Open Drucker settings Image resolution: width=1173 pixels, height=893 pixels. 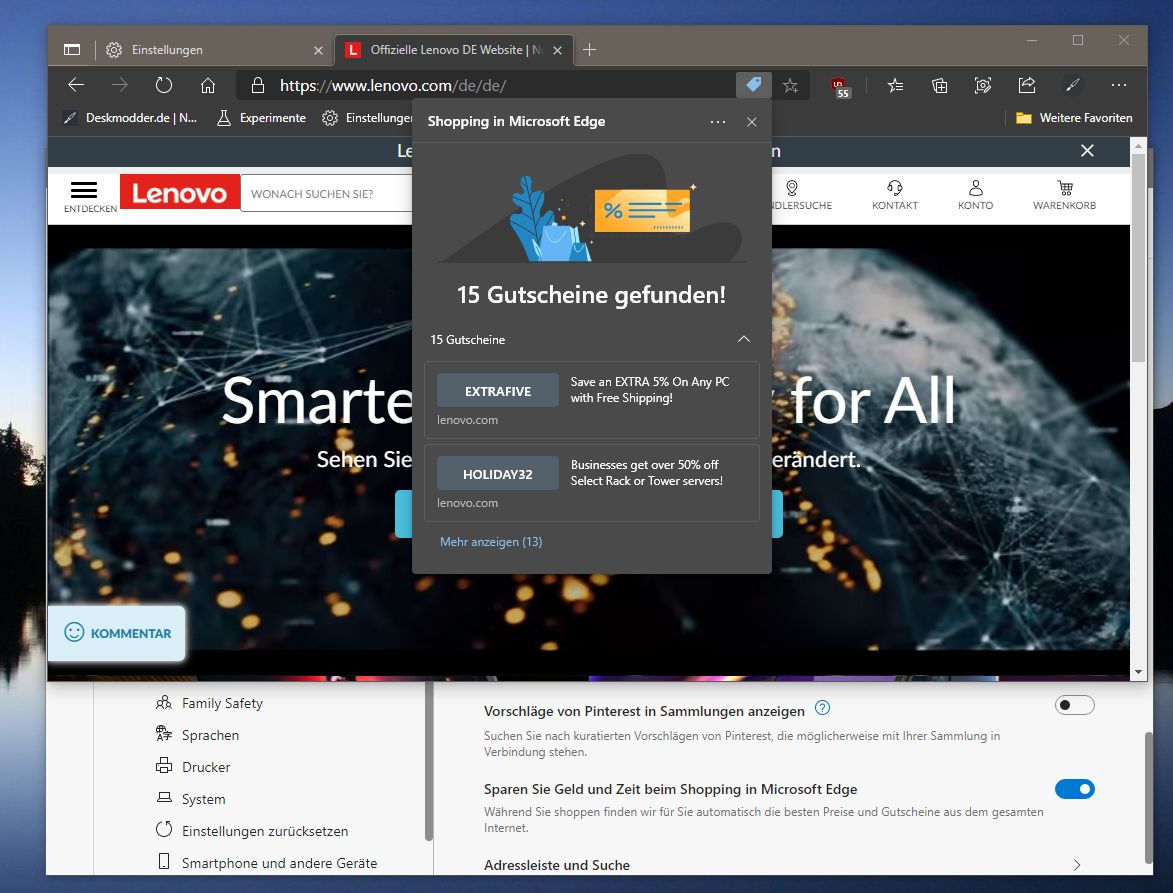pos(193,767)
